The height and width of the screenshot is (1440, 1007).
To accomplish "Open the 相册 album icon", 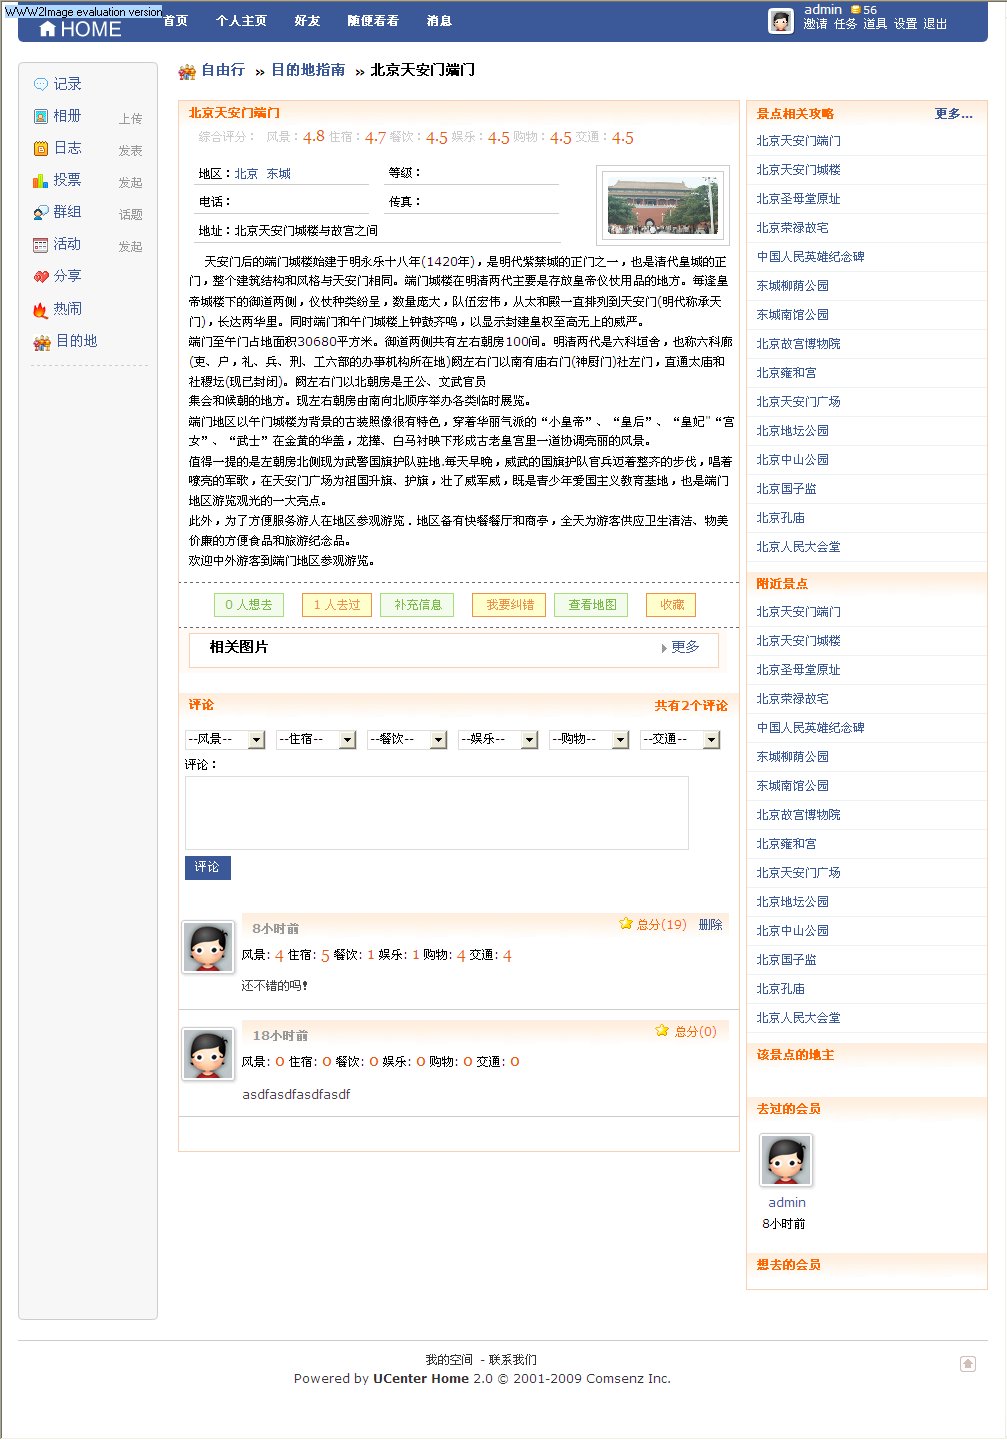I will pyautogui.click(x=41, y=116).
